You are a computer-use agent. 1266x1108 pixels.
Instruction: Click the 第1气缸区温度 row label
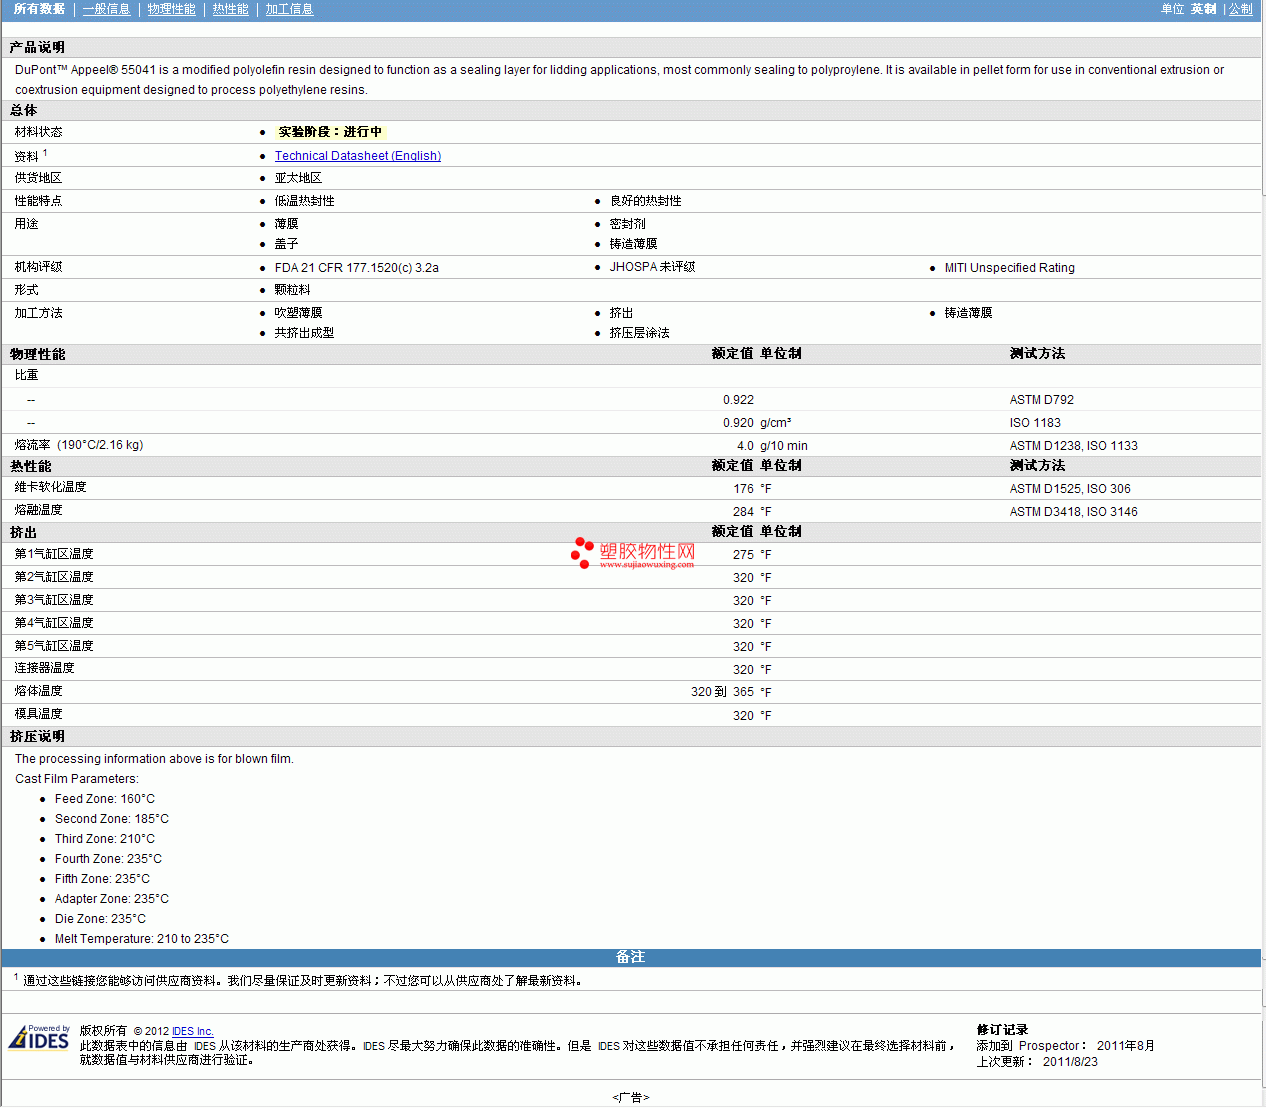(x=54, y=554)
